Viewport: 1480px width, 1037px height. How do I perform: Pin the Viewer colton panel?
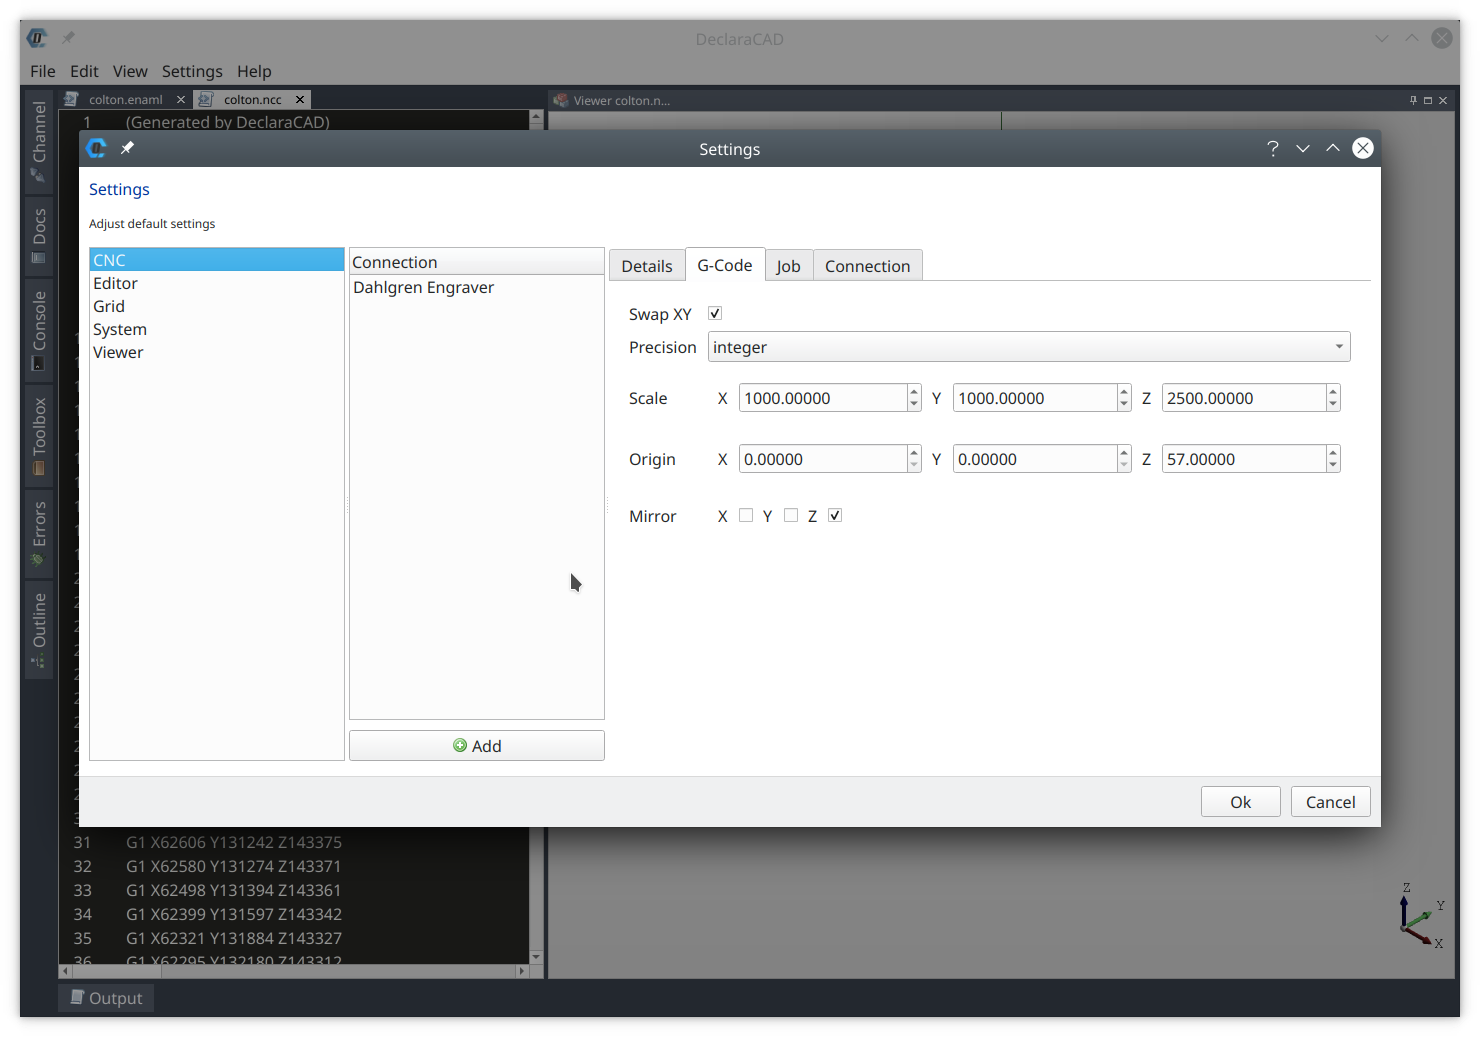click(1413, 100)
